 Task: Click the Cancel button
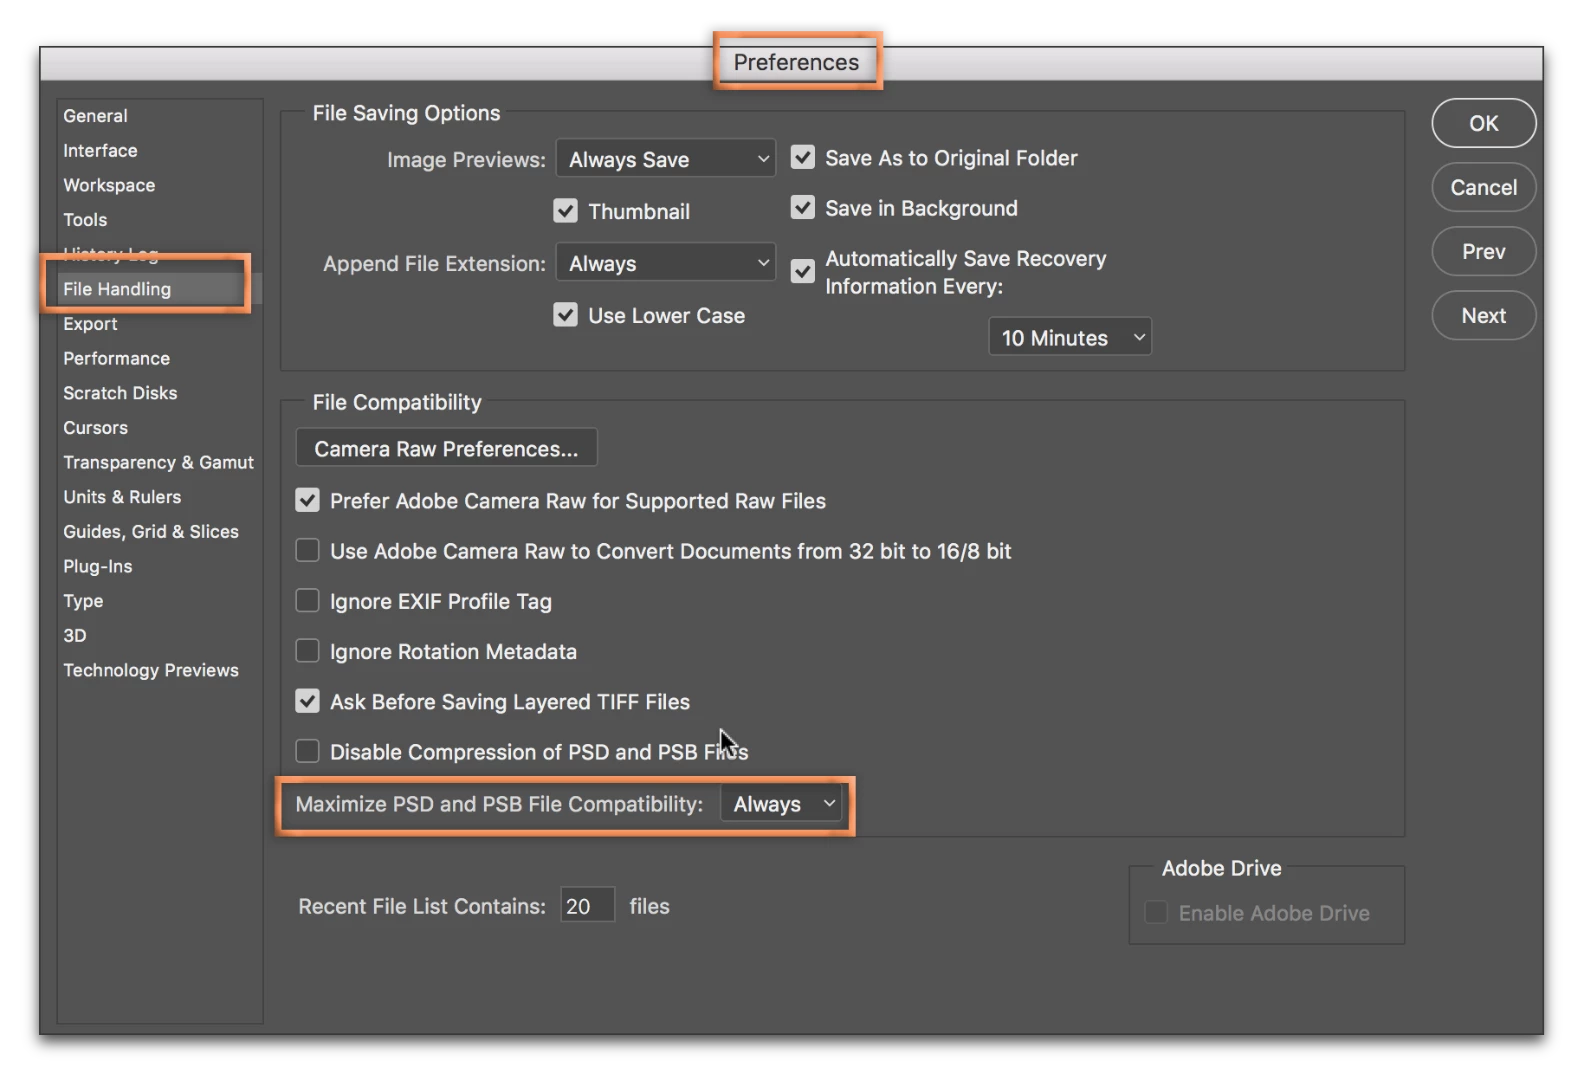coord(1484,187)
